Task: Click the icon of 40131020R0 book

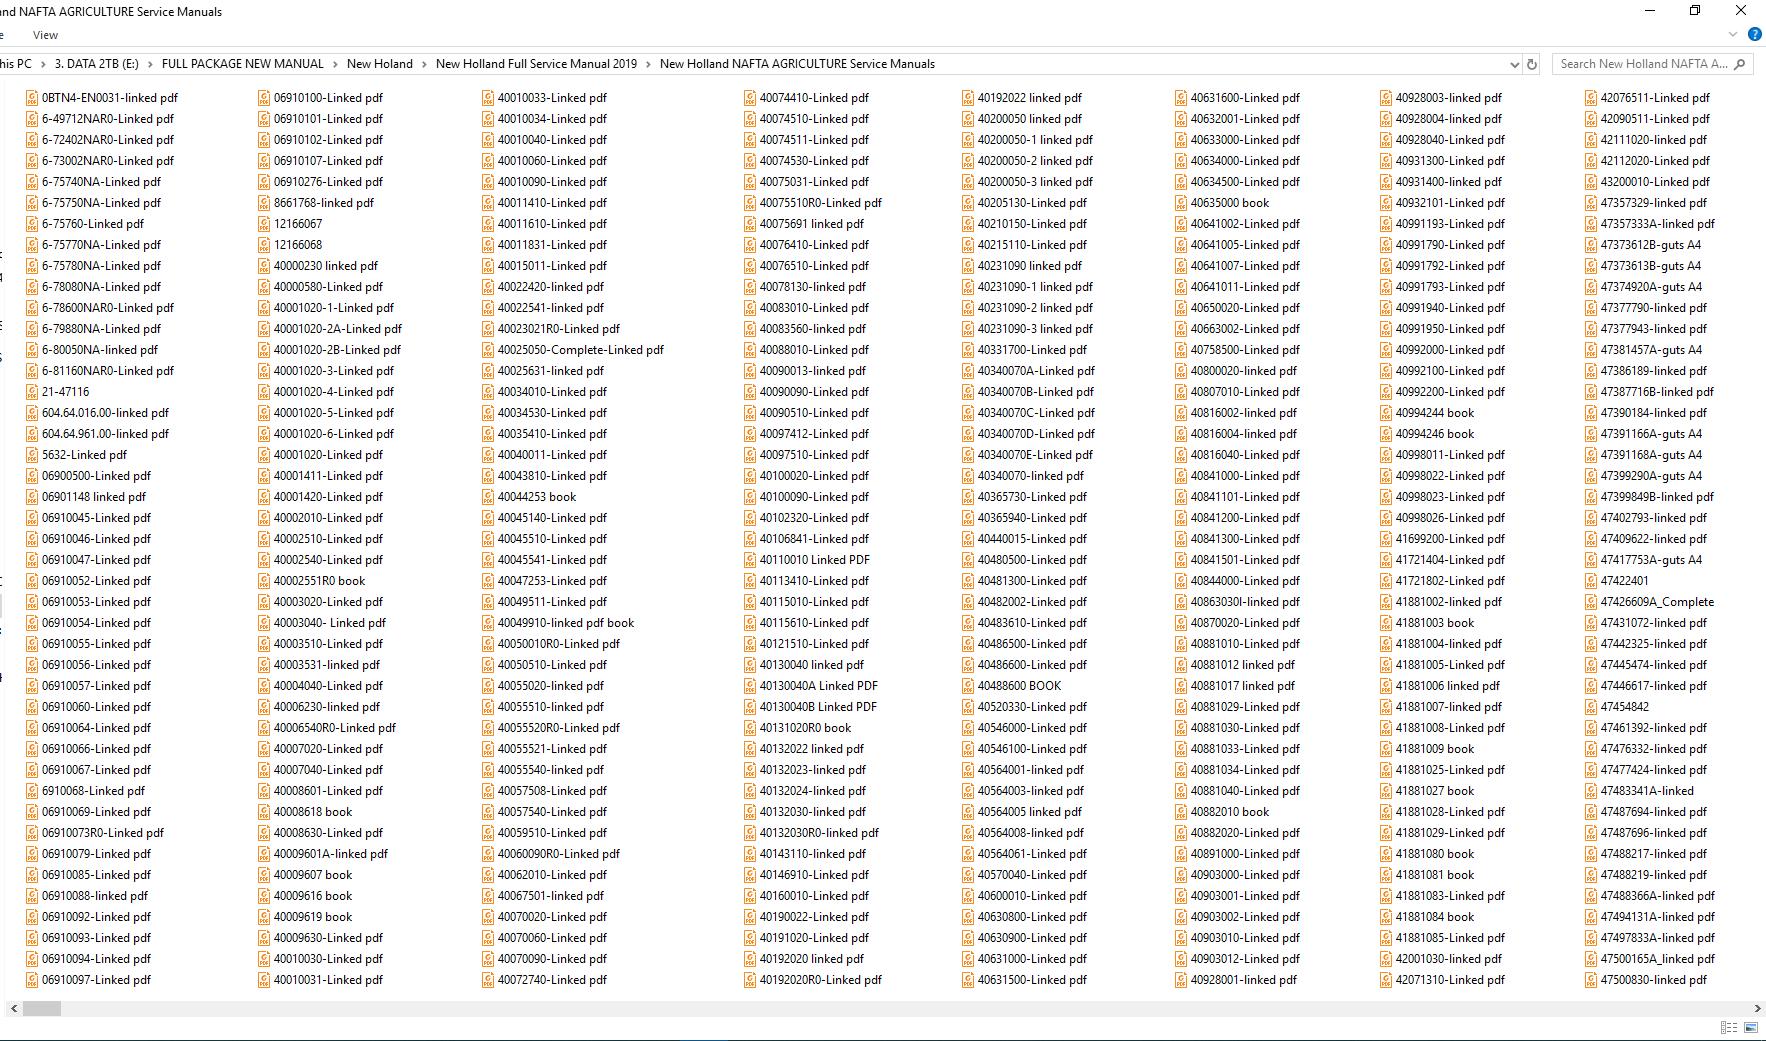Action: tap(750, 728)
